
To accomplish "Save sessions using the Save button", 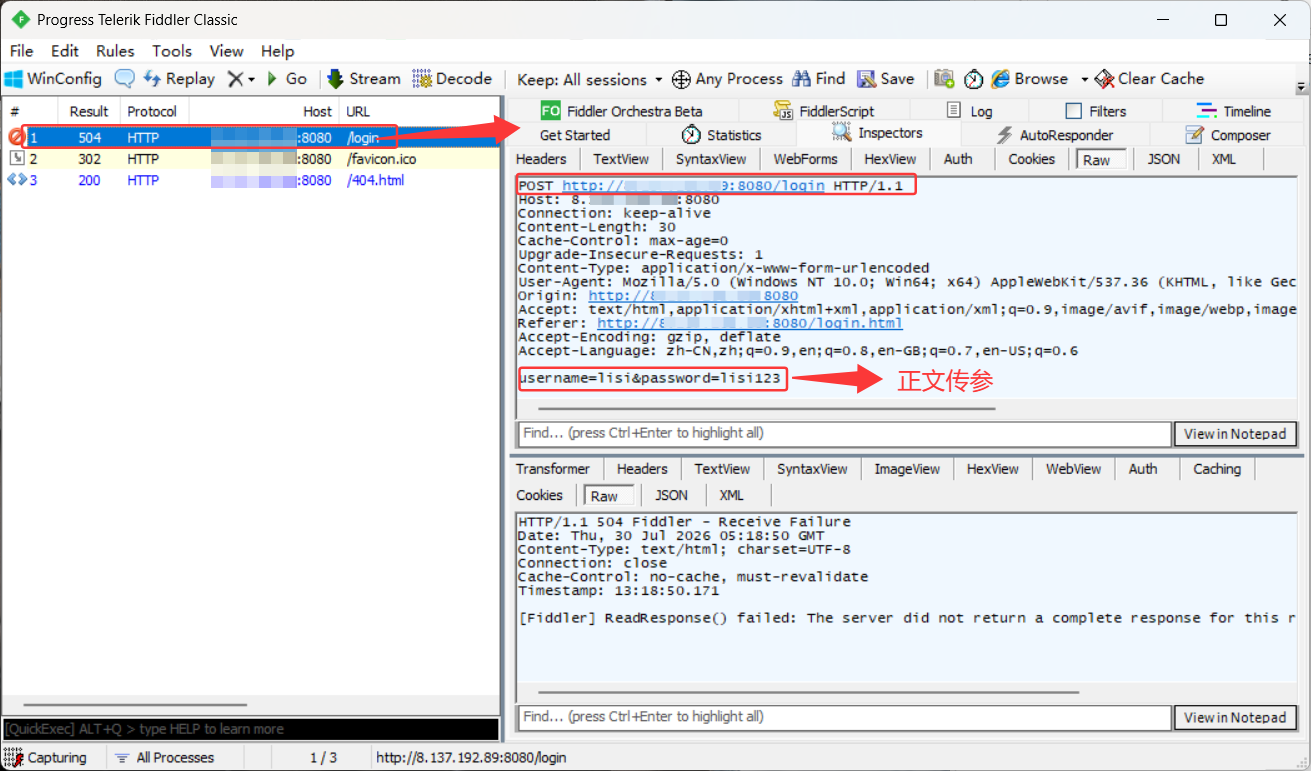I will click(884, 79).
